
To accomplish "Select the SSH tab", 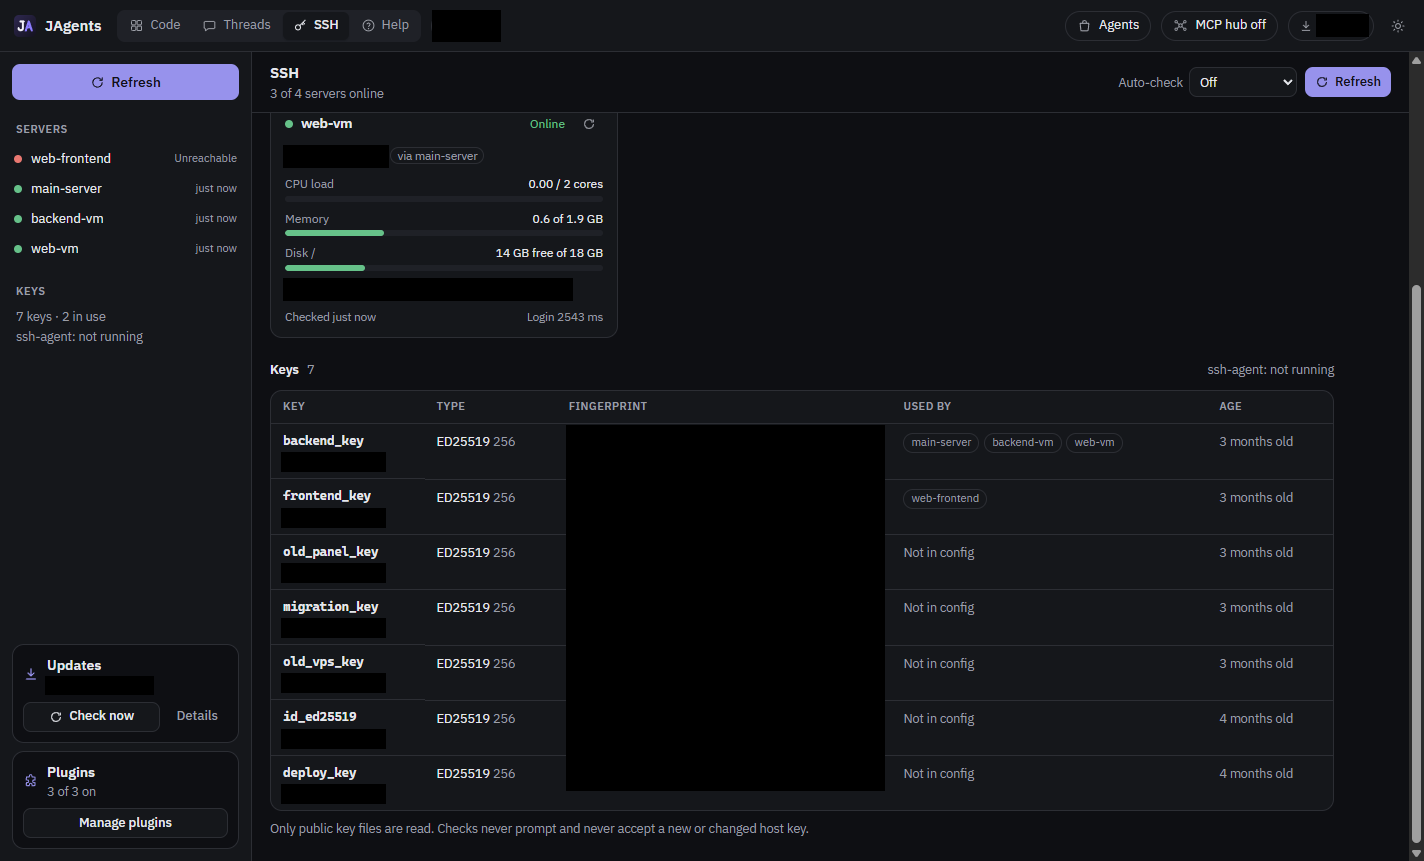I will pyautogui.click(x=317, y=25).
